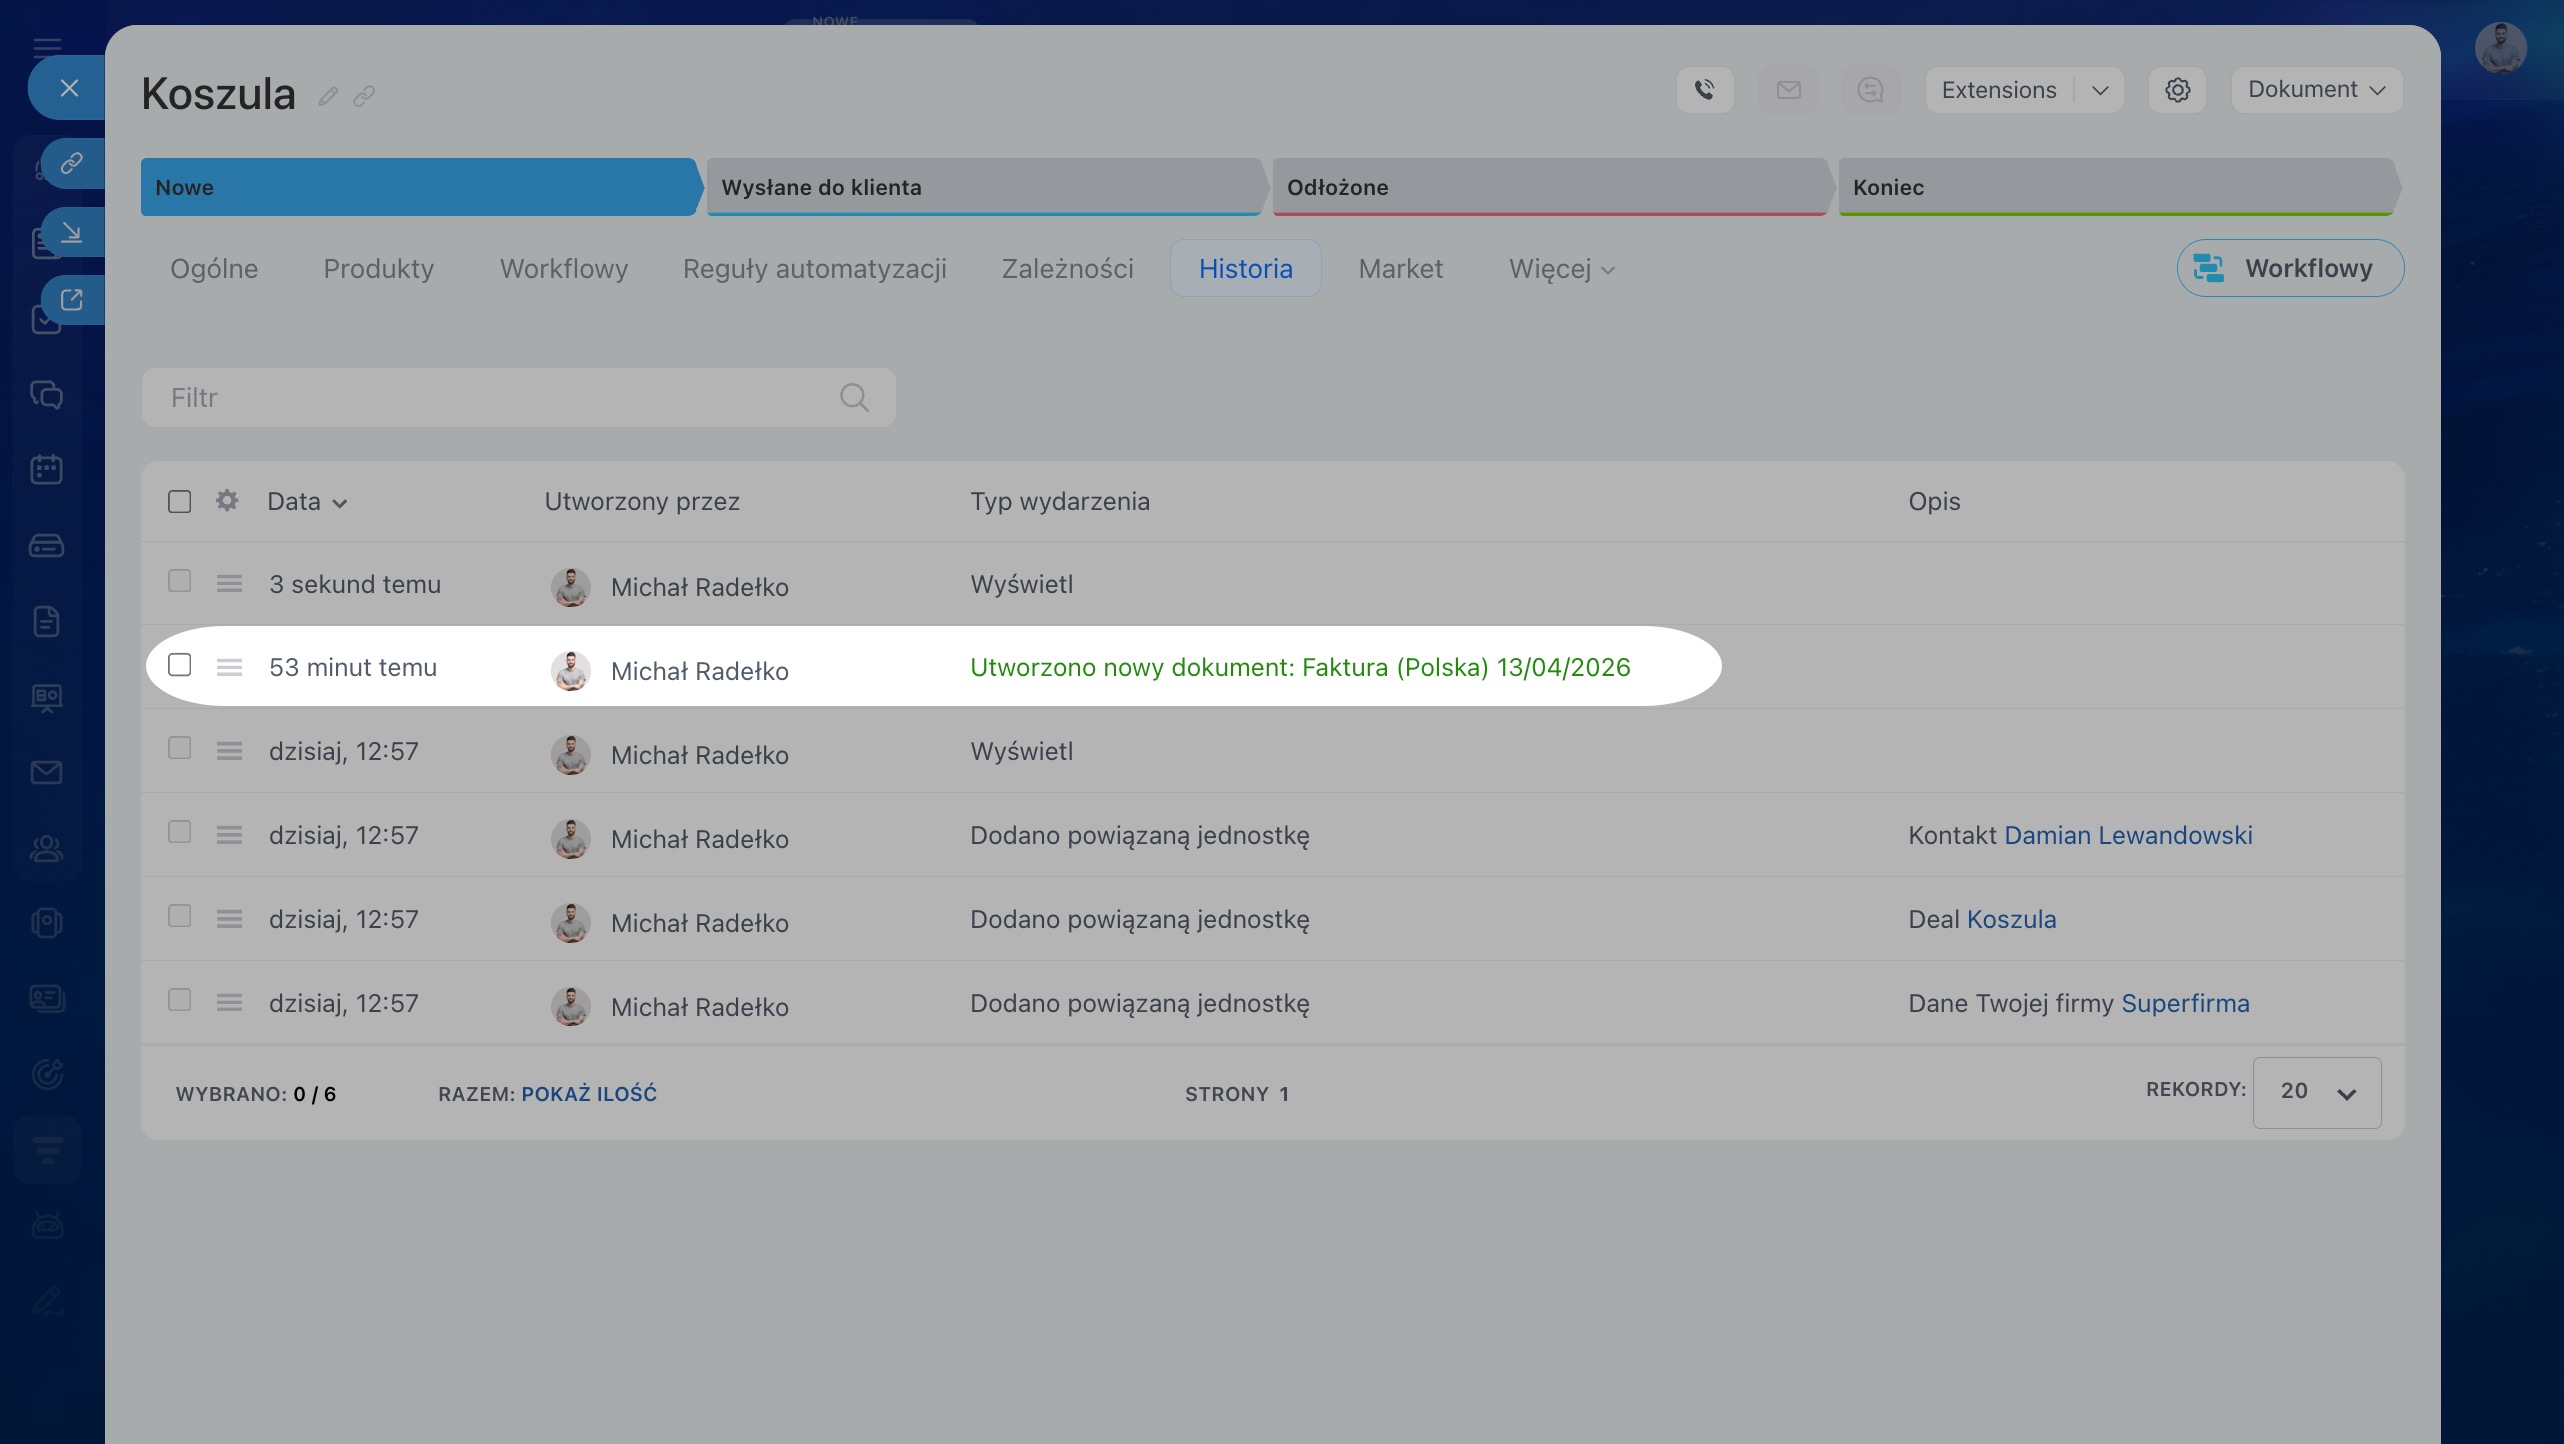The width and height of the screenshot is (2564, 1444).
Task: Check the box for the 3 sekund temu row
Action: [x=180, y=581]
